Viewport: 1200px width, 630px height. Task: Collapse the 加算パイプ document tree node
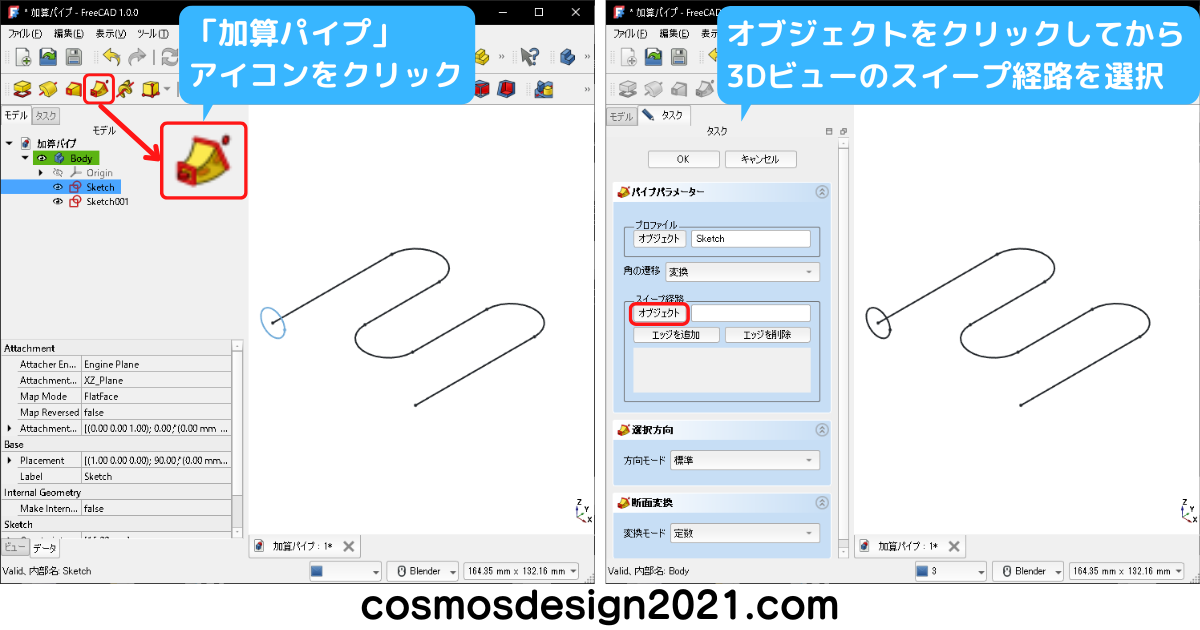9,144
